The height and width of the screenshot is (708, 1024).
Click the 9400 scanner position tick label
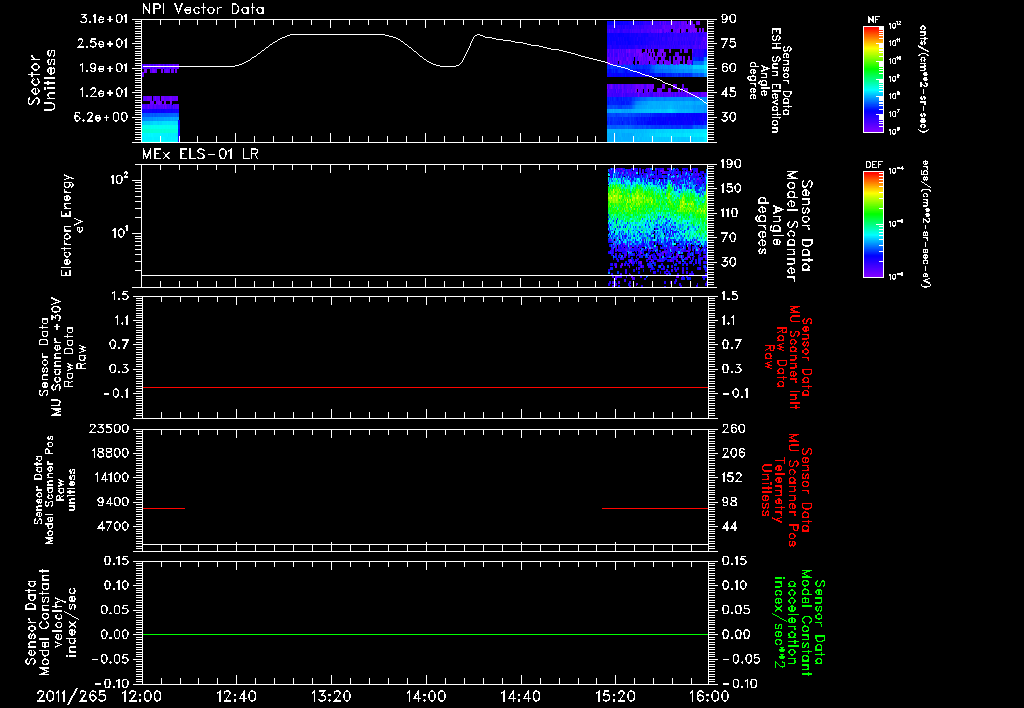pyautogui.click(x=113, y=502)
